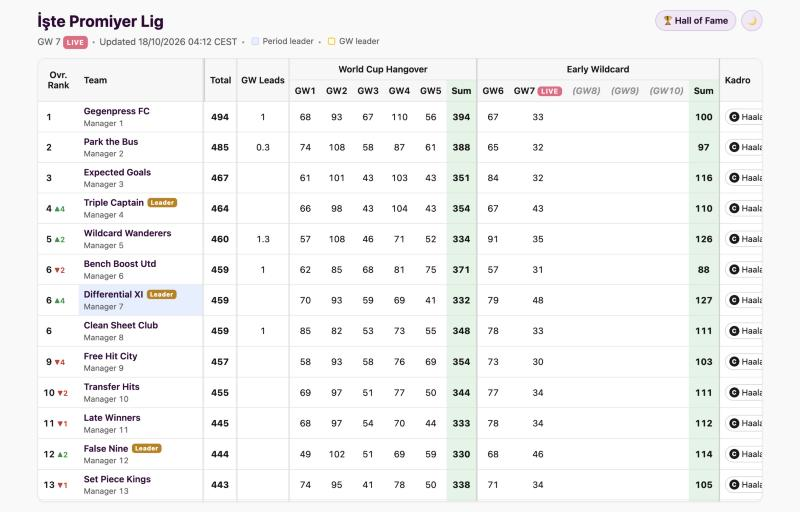
Task: Click the Haaland player chip in Late Winners row
Action: tap(744, 423)
